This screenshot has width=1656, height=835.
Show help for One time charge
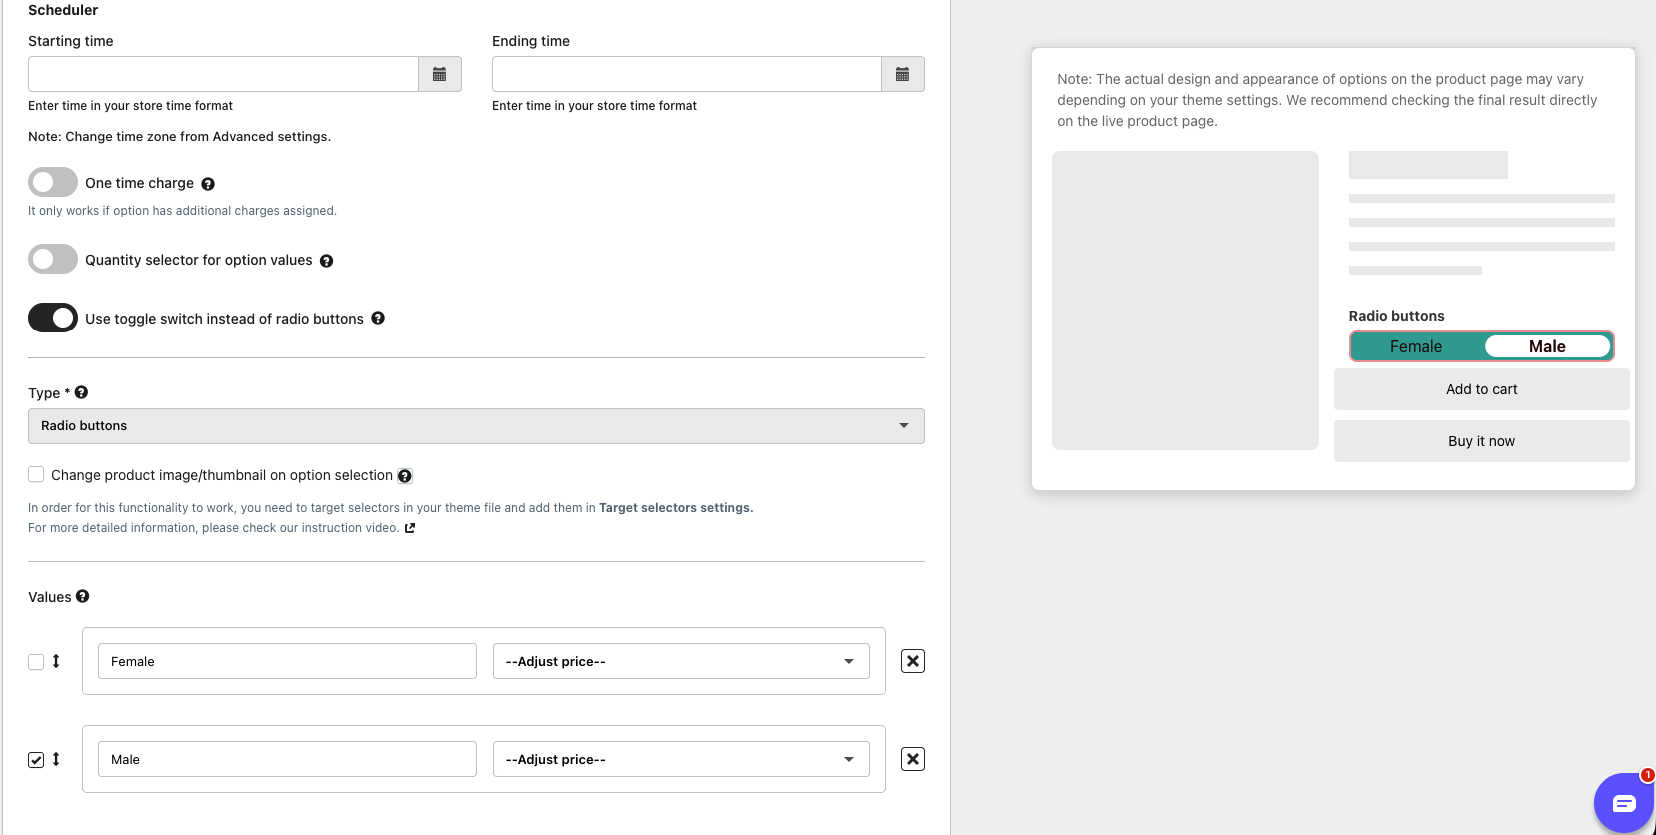[x=208, y=184]
